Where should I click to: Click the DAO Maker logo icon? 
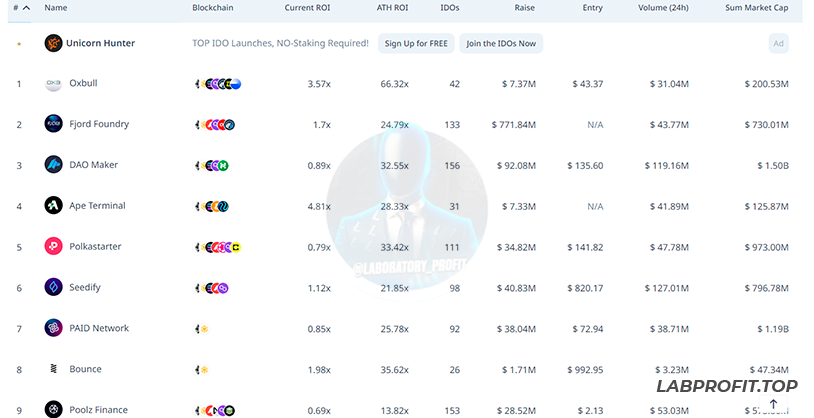tap(54, 165)
